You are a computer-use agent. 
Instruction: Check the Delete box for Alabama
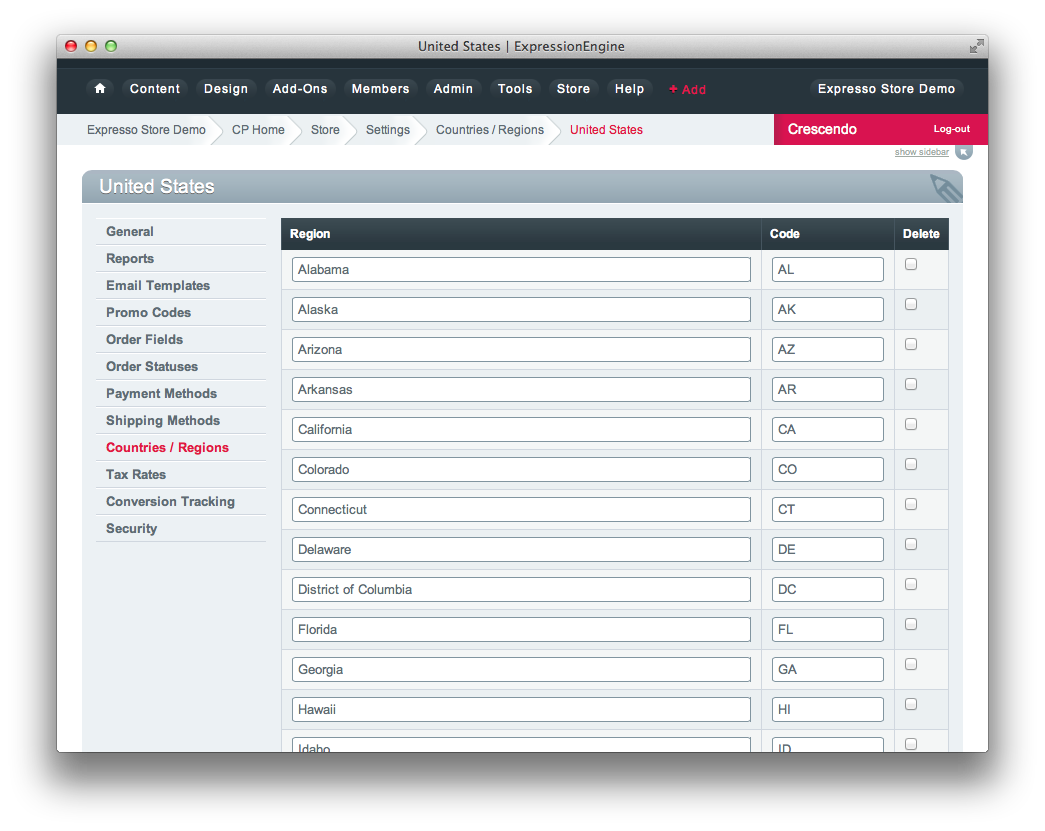pos(911,264)
